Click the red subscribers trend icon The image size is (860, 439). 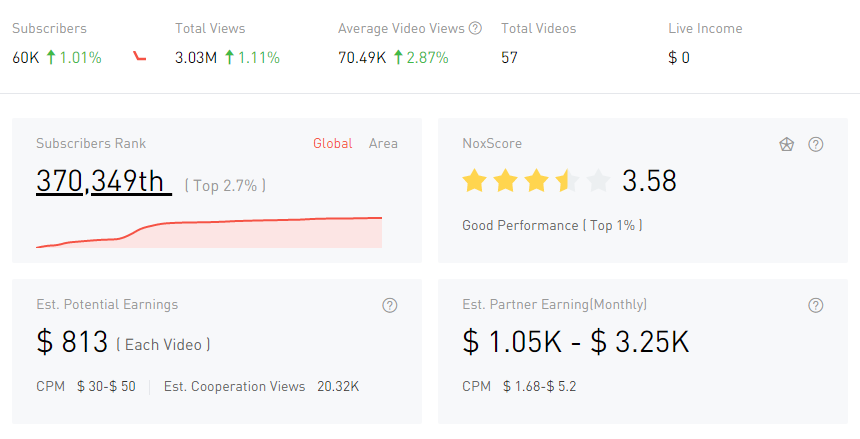click(140, 57)
